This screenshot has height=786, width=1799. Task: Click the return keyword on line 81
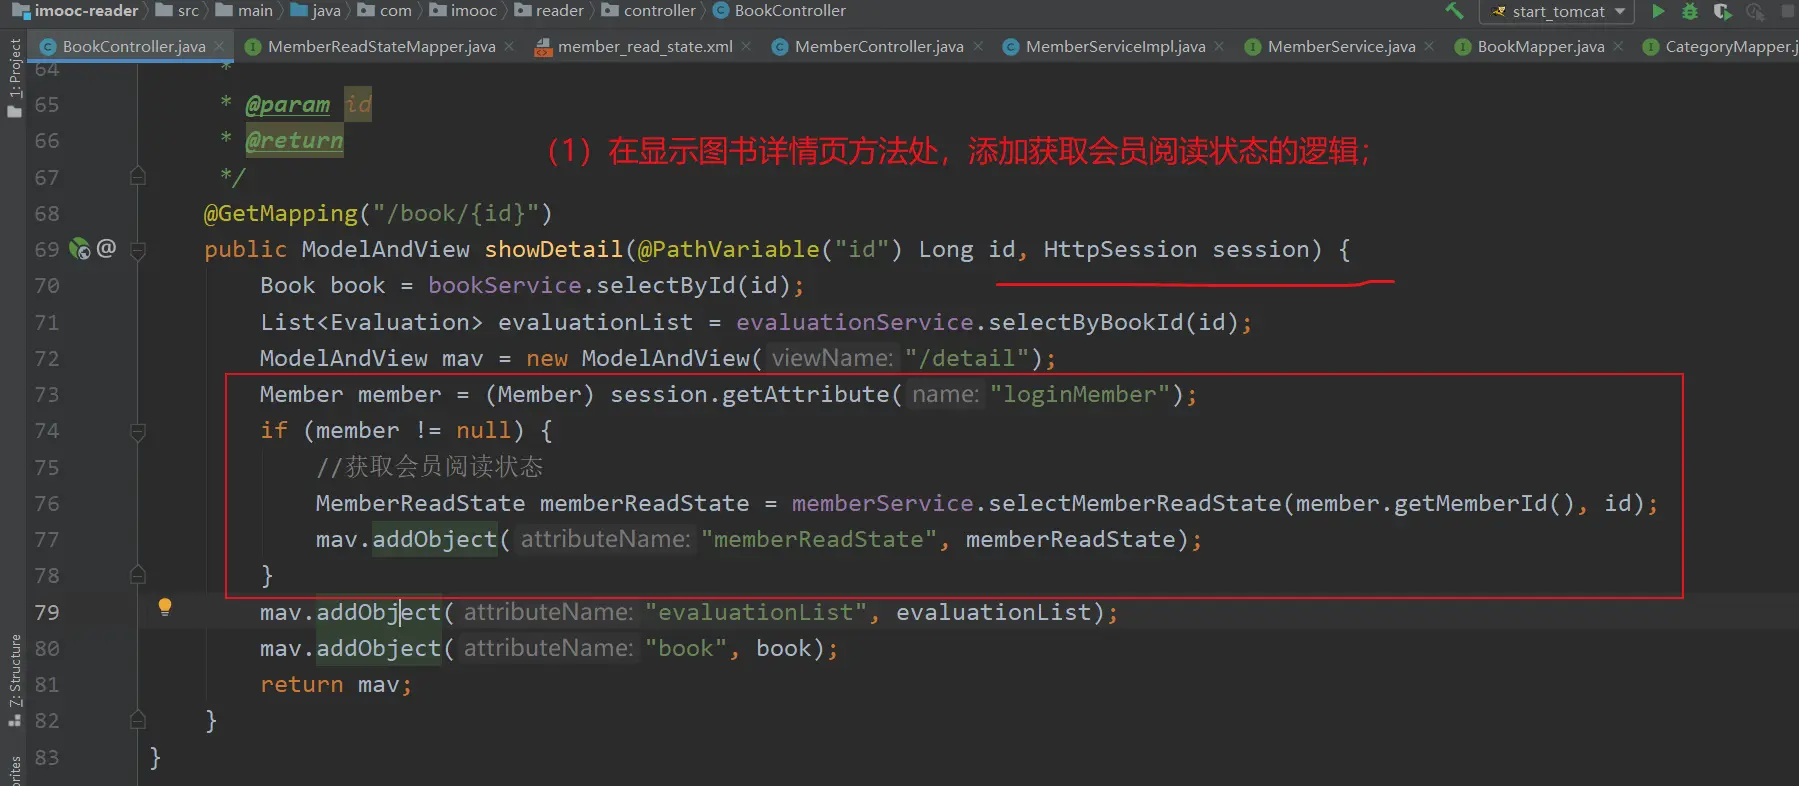(x=302, y=684)
